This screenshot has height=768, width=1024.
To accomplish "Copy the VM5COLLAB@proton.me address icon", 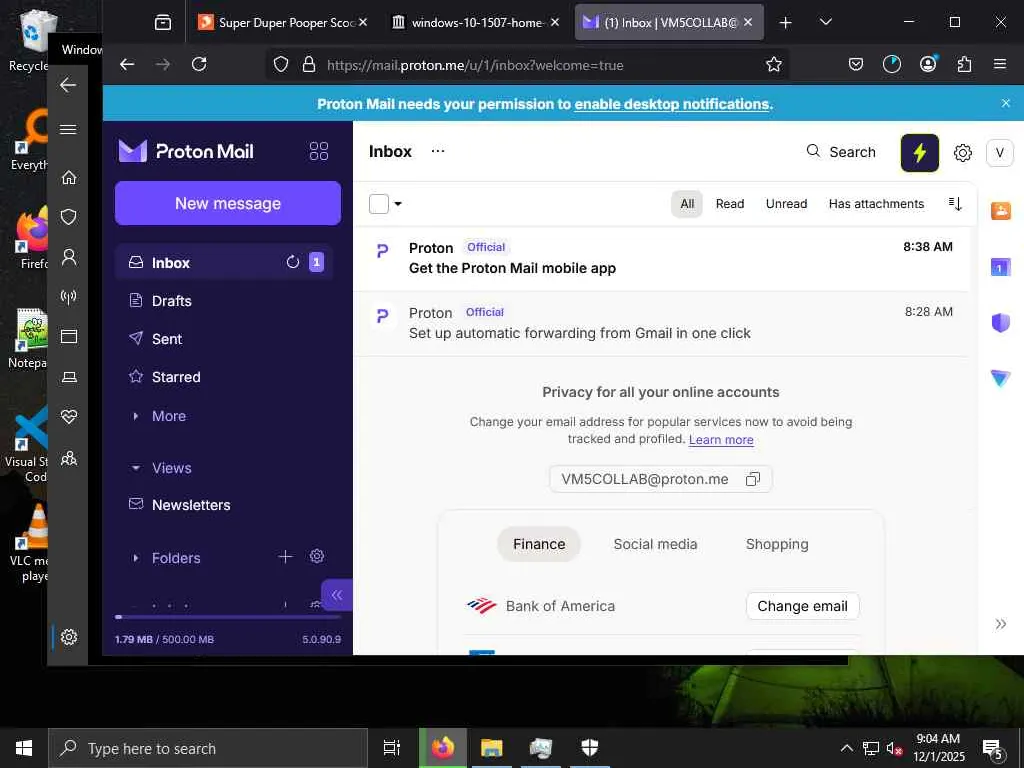I will pyautogui.click(x=752, y=479).
